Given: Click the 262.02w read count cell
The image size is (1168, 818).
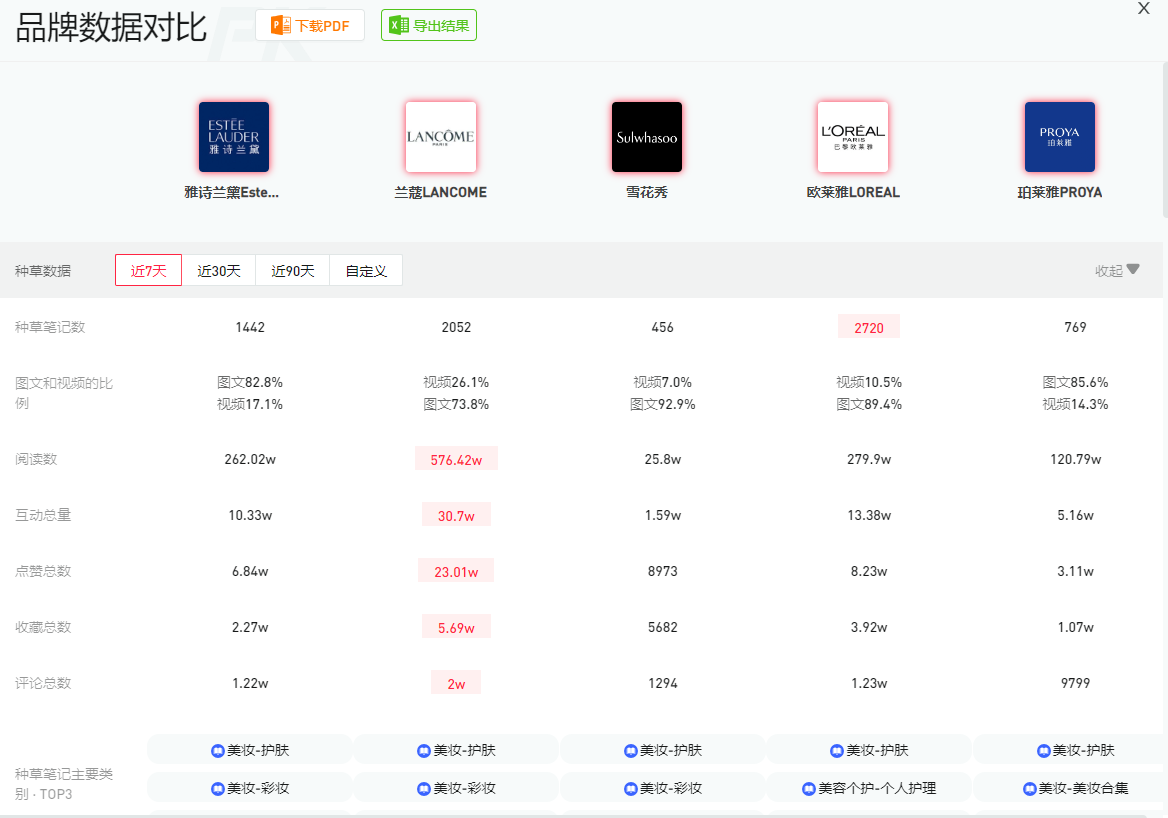Looking at the screenshot, I should pyautogui.click(x=250, y=459).
